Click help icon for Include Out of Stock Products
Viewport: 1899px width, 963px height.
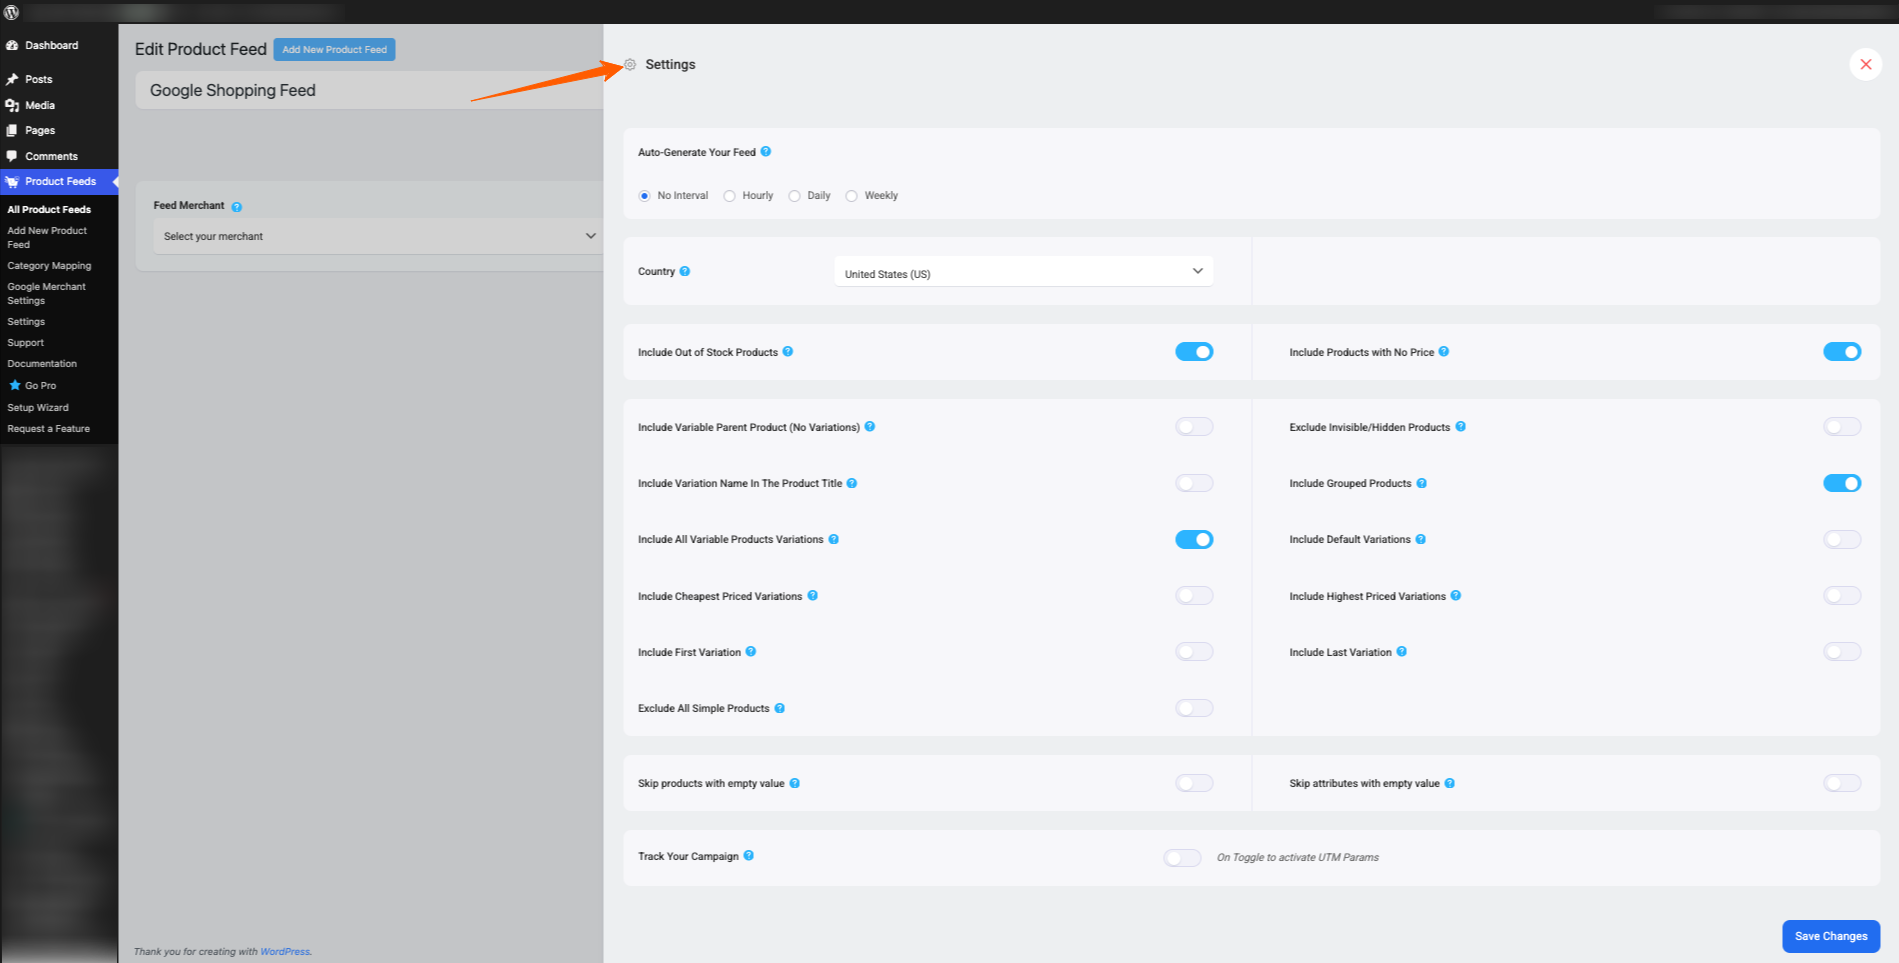pyautogui.click(x=788, y=352)
